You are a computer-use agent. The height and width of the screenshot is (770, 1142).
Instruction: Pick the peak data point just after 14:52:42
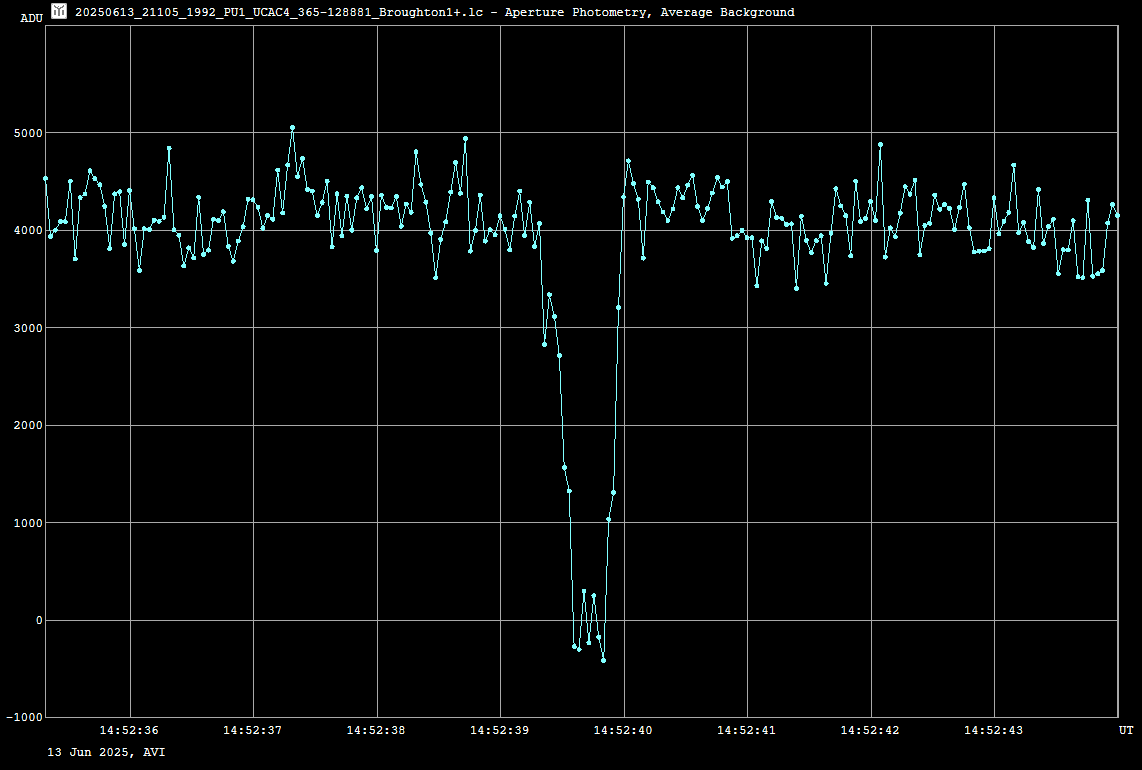[880, 144]
